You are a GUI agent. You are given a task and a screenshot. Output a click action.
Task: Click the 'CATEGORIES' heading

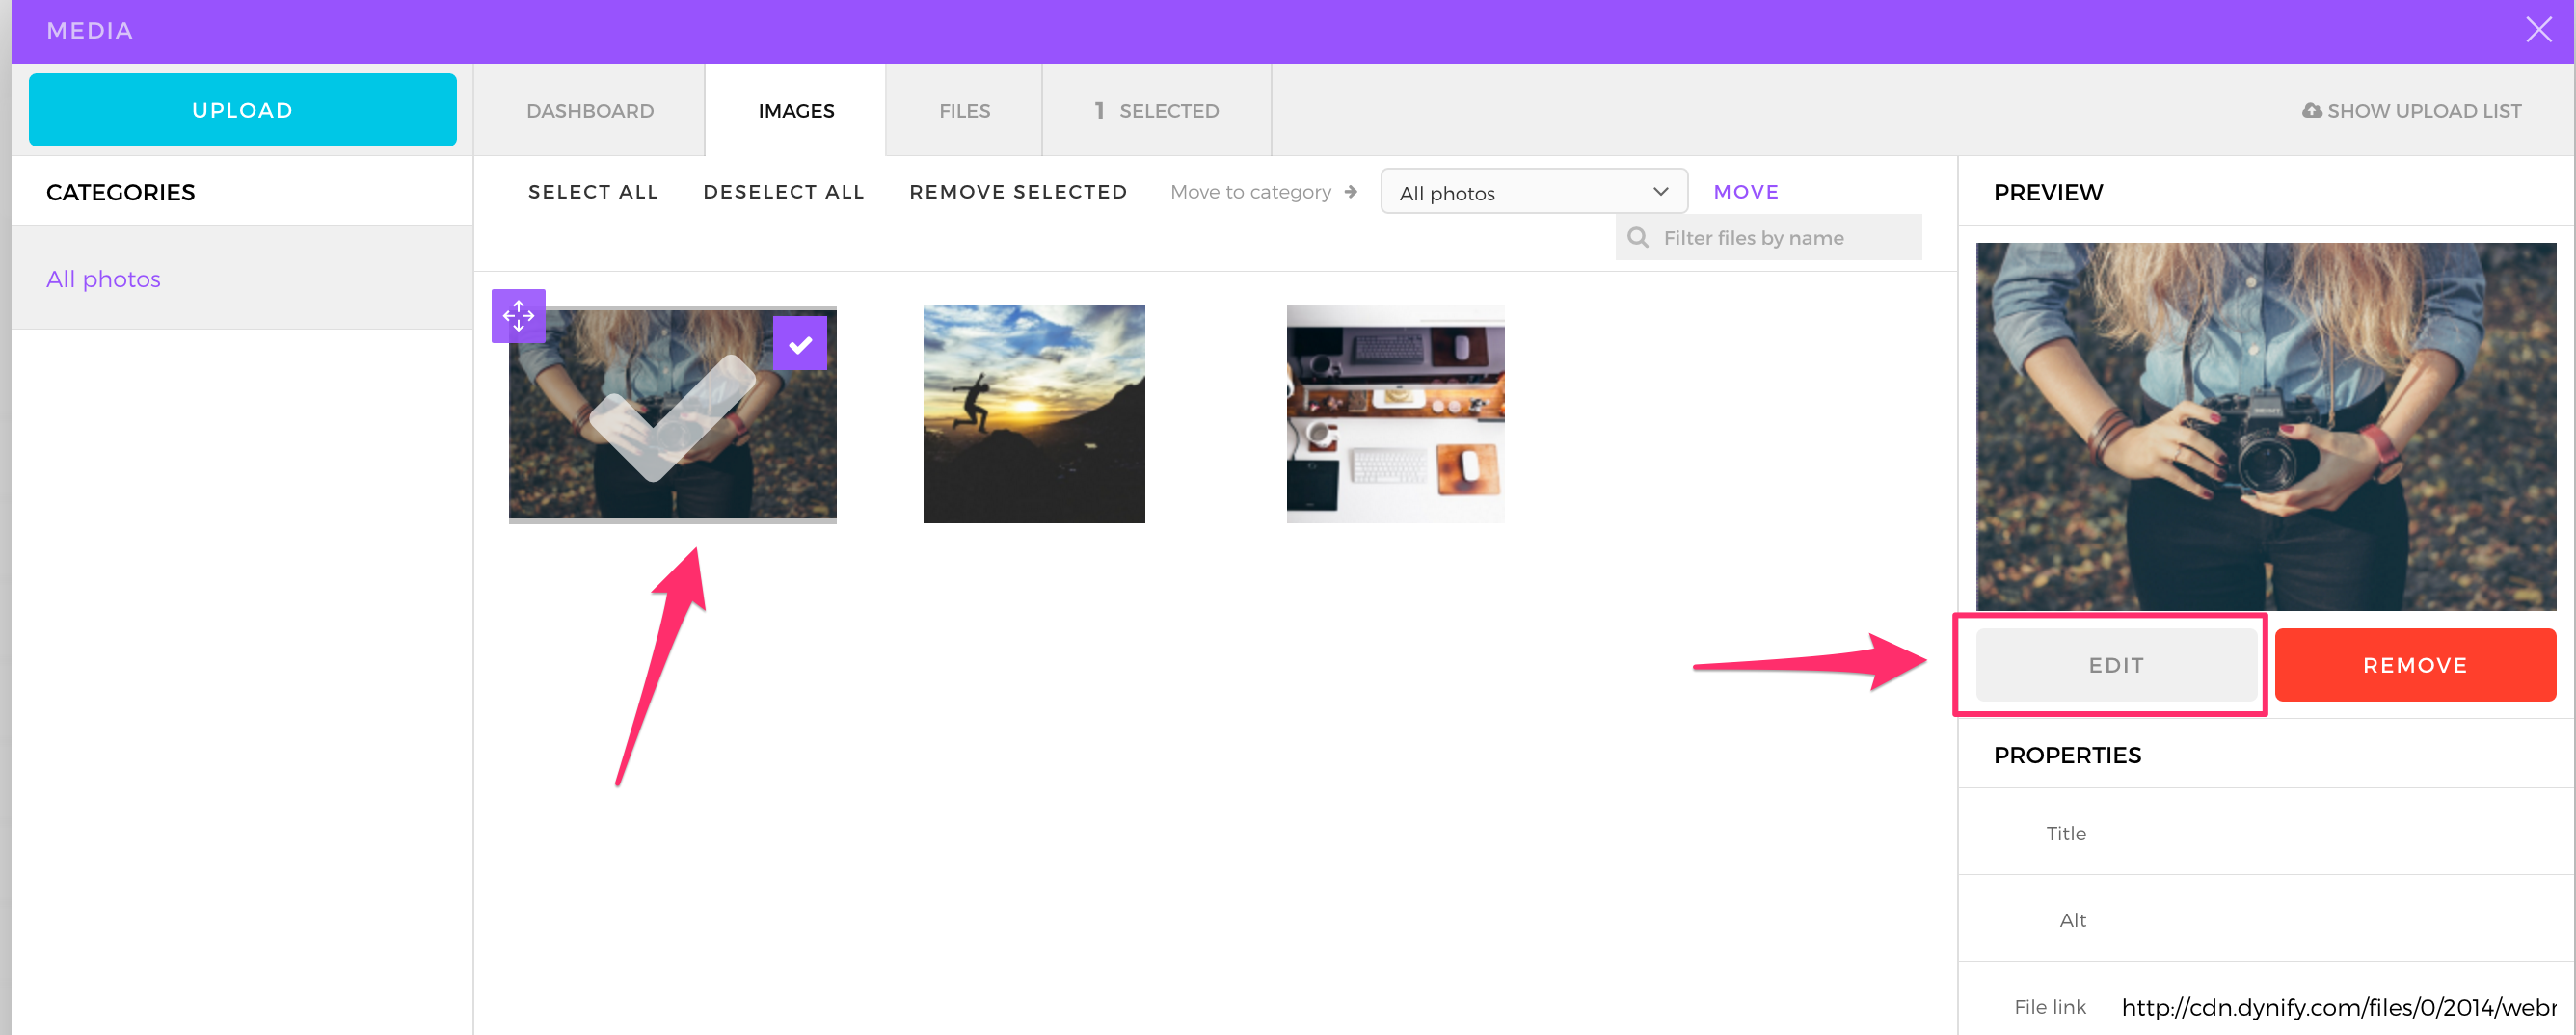121,193
